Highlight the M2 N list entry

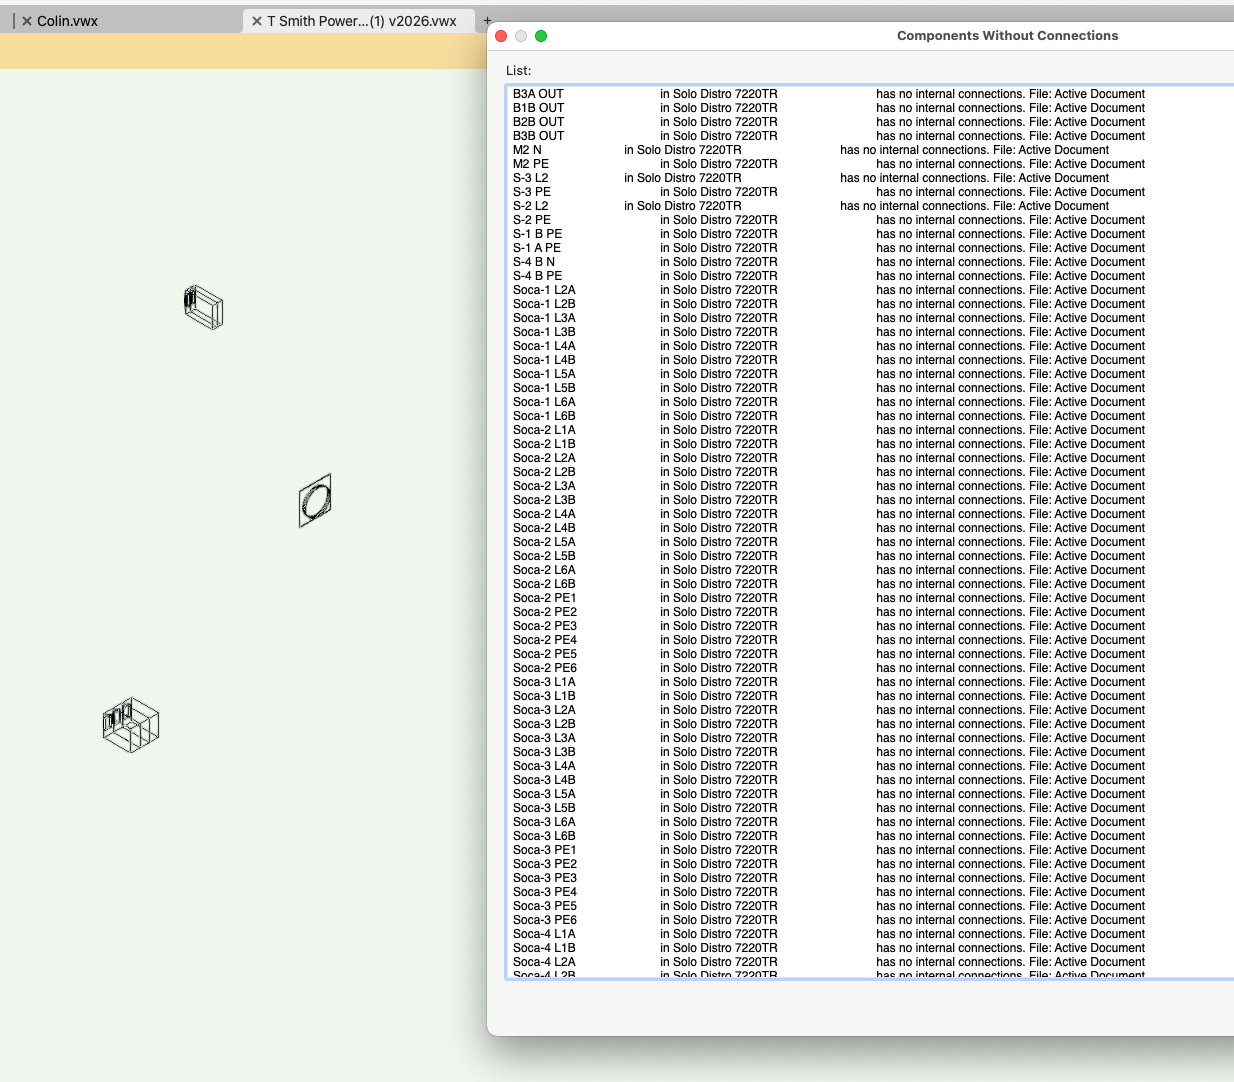527,150
